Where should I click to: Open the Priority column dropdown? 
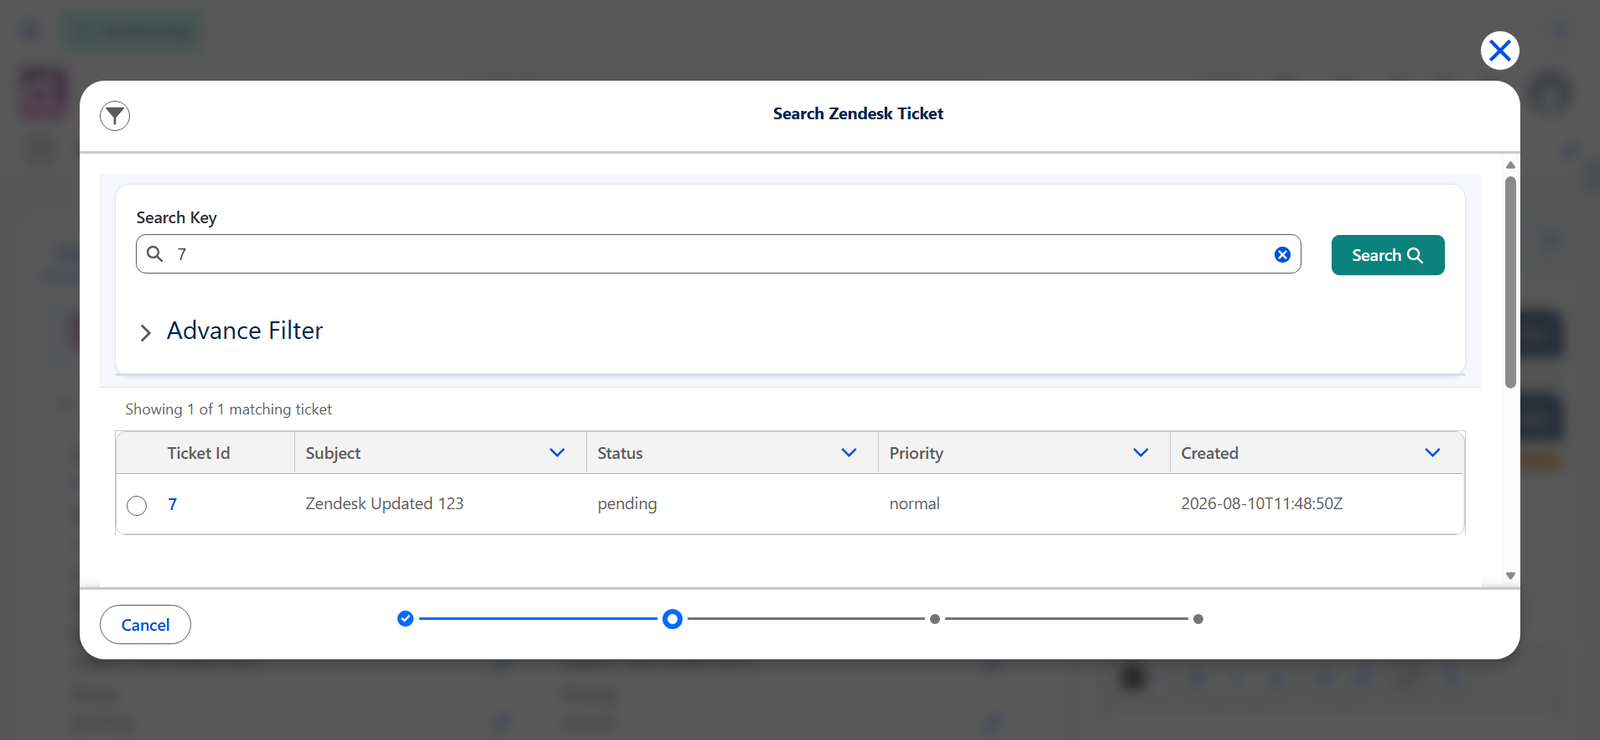(x=1141, y=453)
